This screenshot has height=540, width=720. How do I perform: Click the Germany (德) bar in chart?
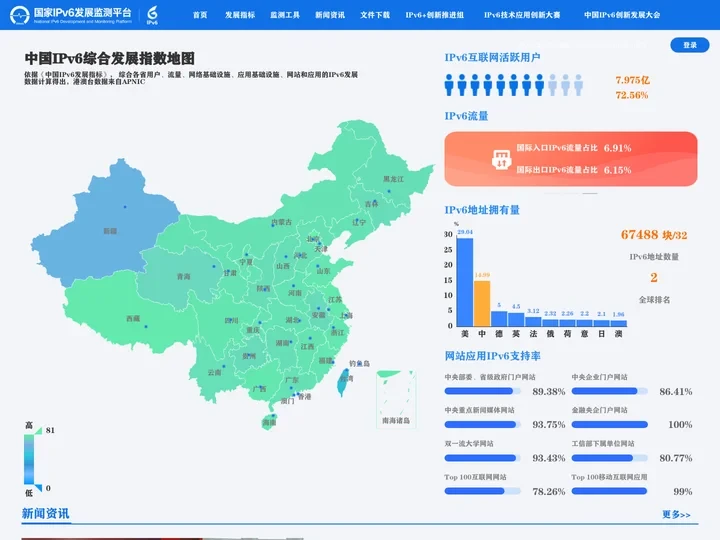[x=499, y=319]
